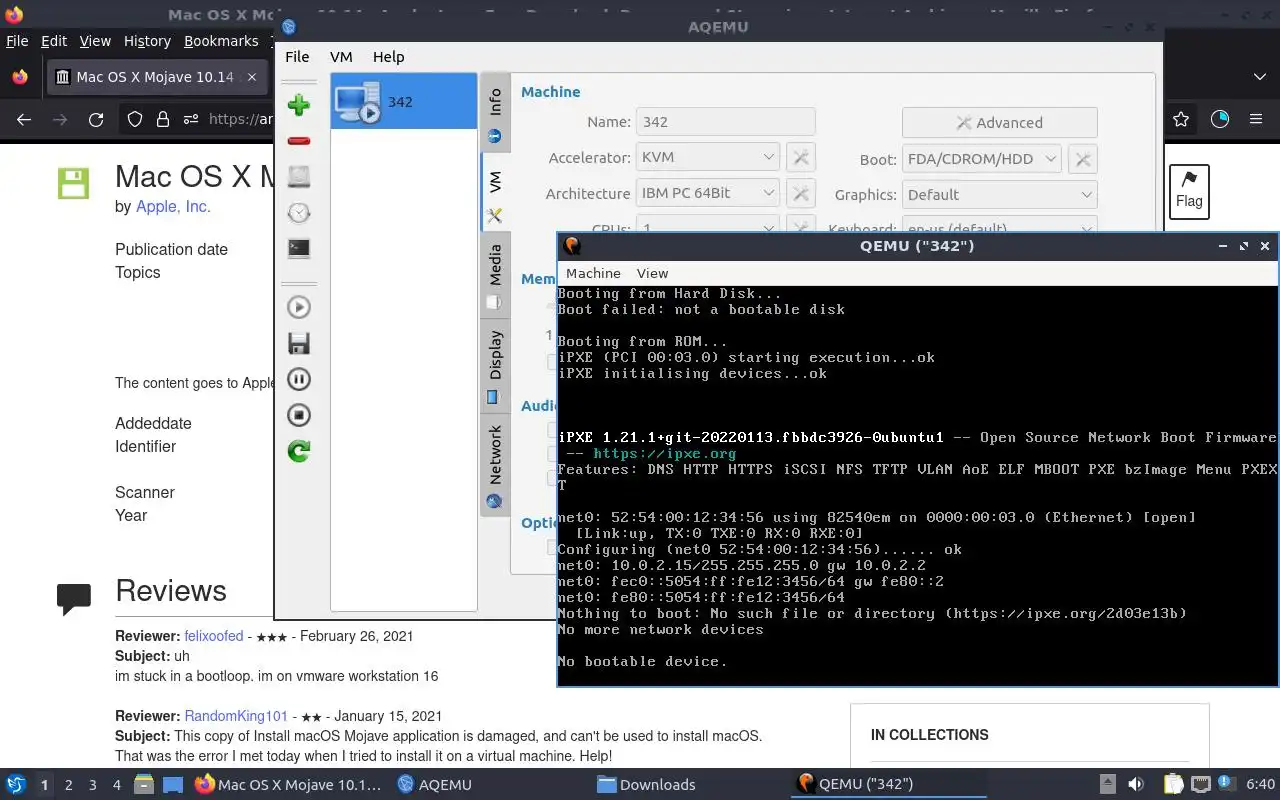The width and height of the screenshot is (1280, 800).
Task: Reset the VM with green reload arrow
Action: [x=298, y=451]
